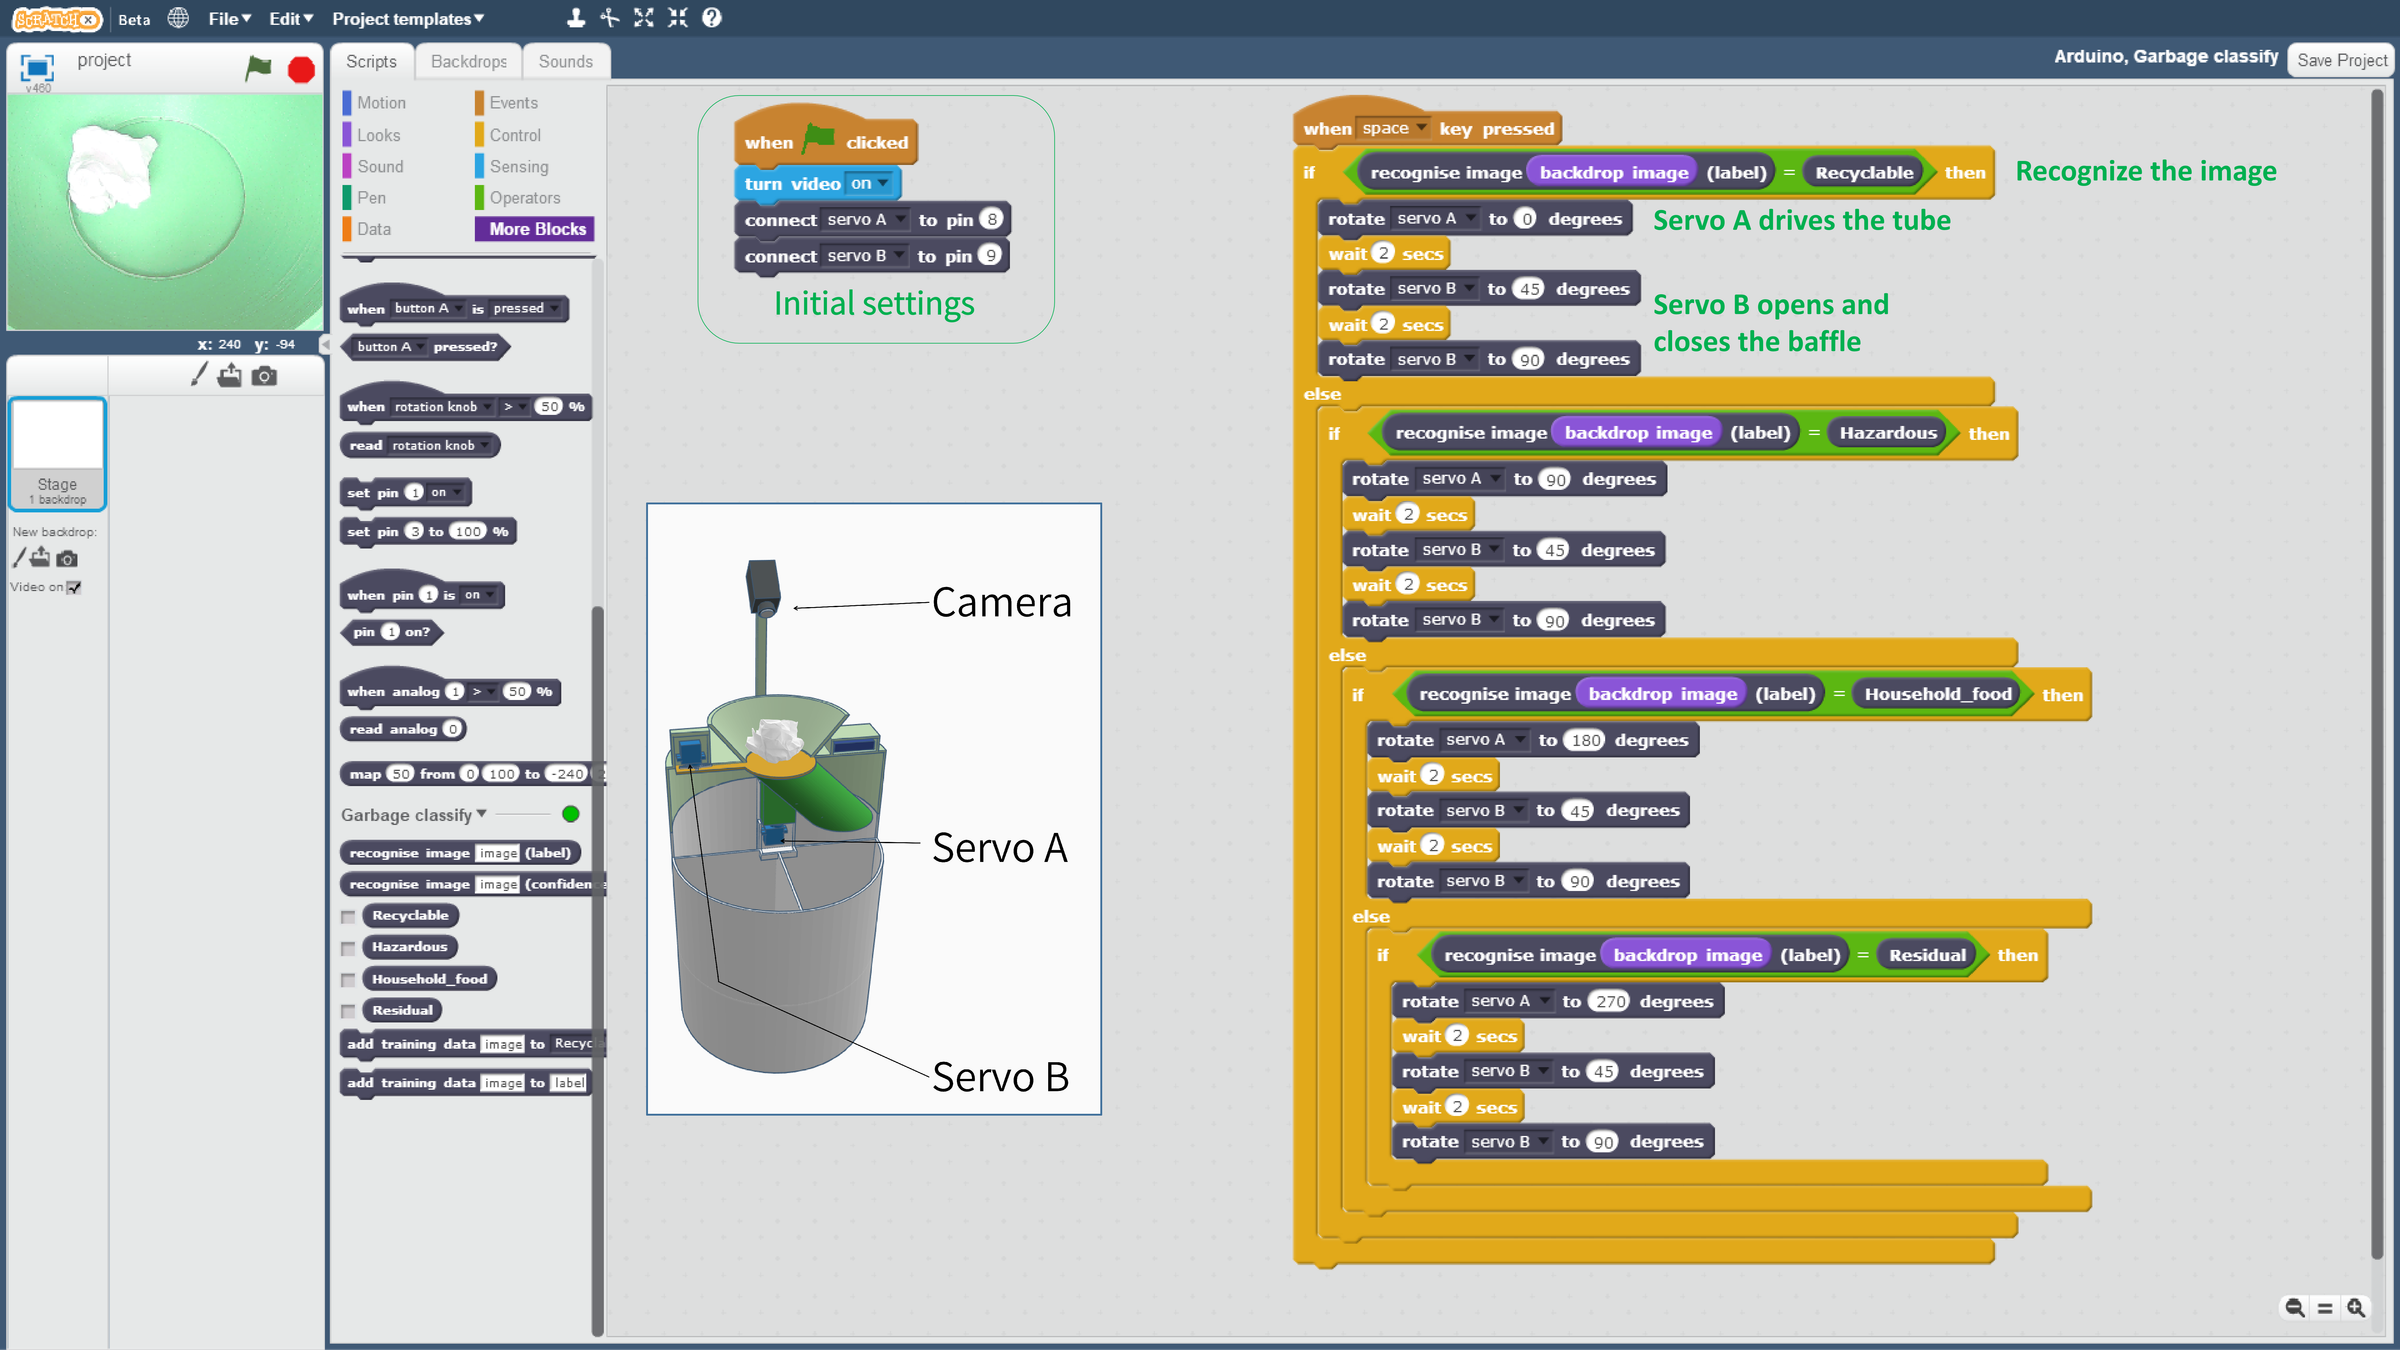
Task: Show the Recyclable variable on stage
Action: click(348, 916)
